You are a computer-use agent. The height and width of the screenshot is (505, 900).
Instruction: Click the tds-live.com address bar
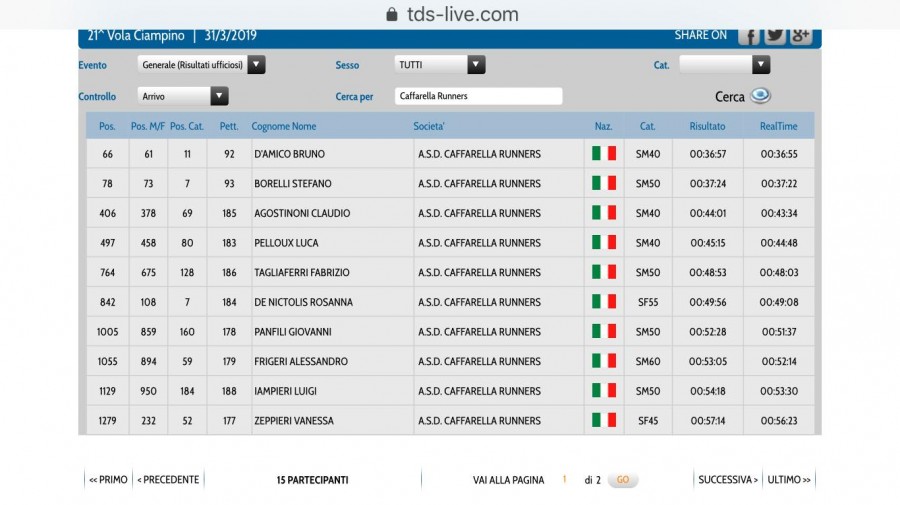[452, 14]
